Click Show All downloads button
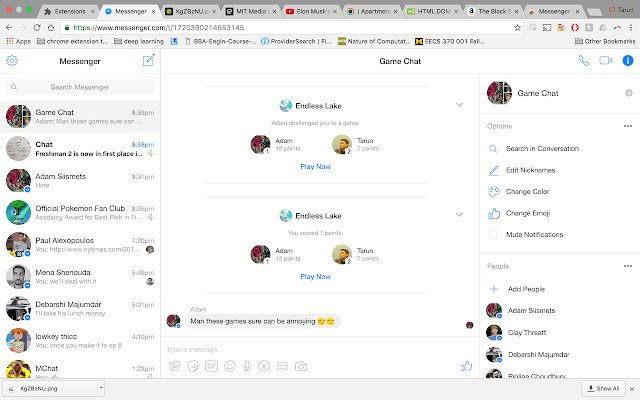 click(603, 388)
